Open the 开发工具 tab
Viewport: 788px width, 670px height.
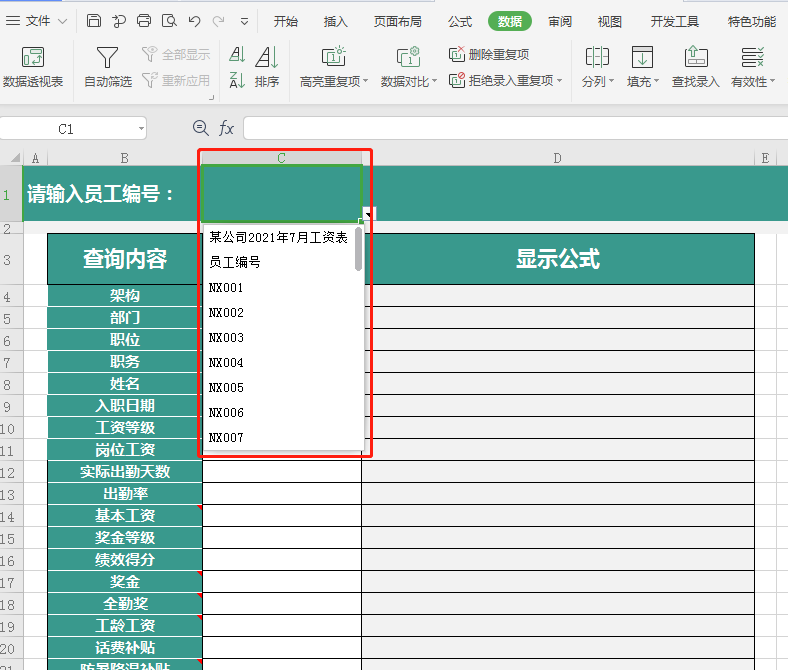(674, 22)
